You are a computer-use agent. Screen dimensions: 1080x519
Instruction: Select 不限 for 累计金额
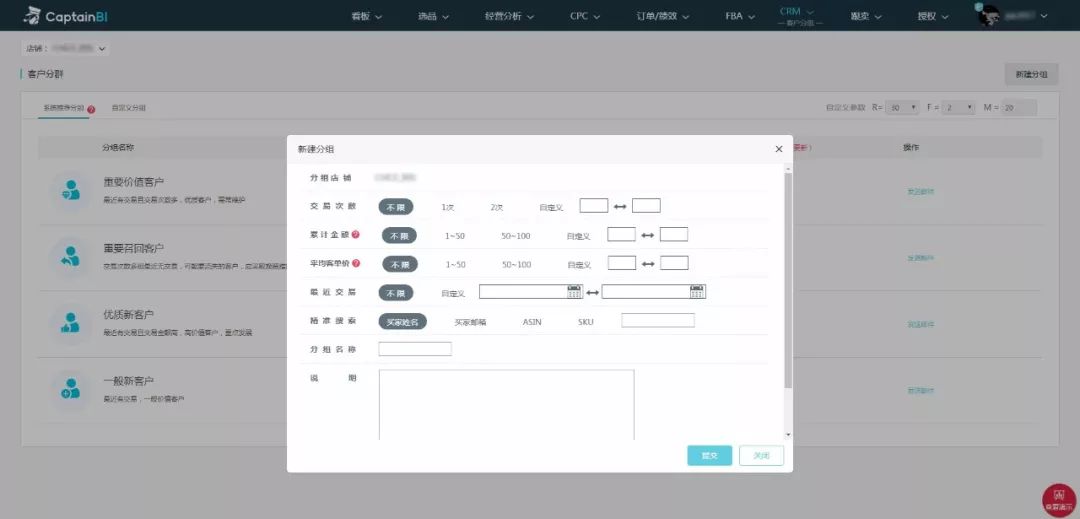[x=399, y=235]
